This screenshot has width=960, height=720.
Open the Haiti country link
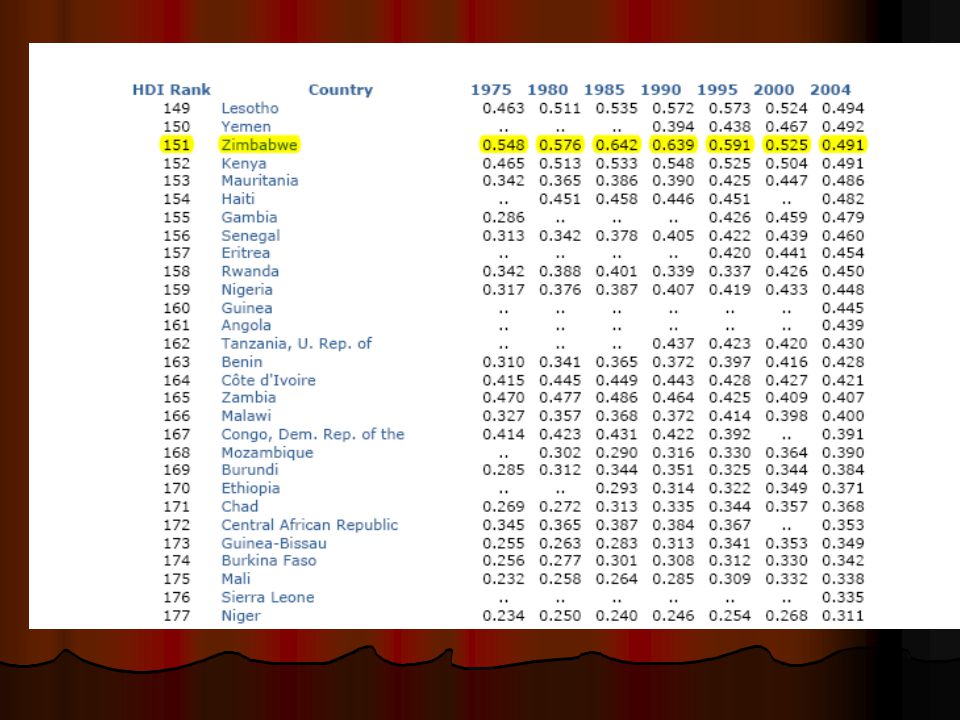pyautogui.click(x=238, y=199)
